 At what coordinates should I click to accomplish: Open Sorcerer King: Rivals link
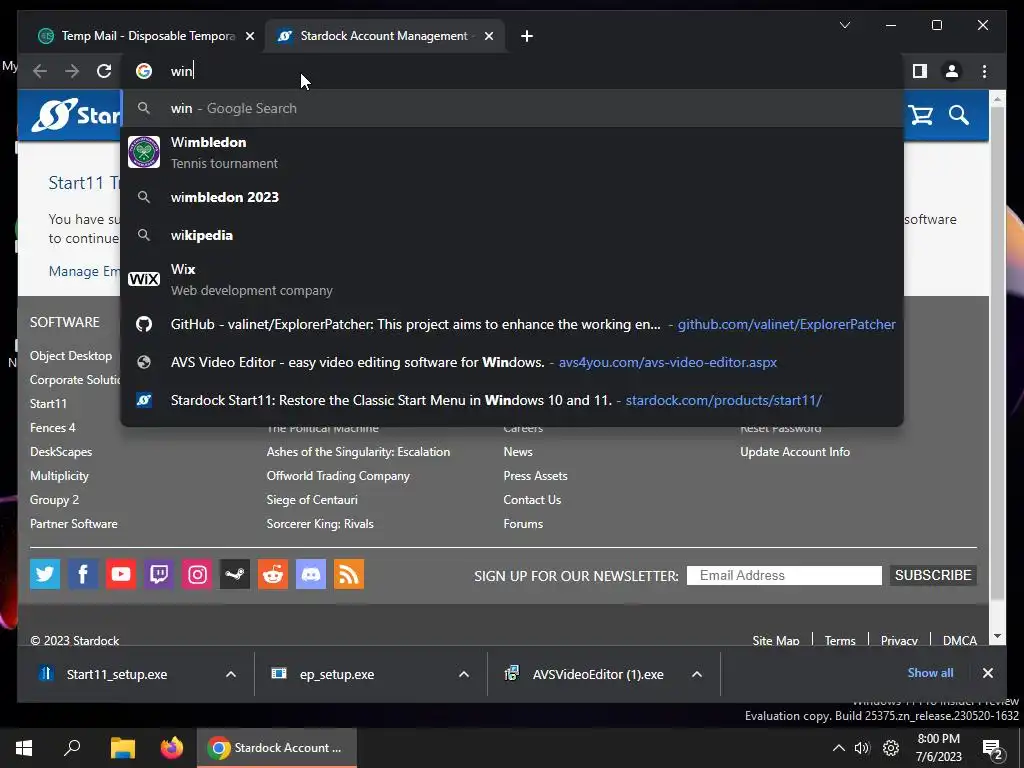pyautogui.click(x=320, y=524)
